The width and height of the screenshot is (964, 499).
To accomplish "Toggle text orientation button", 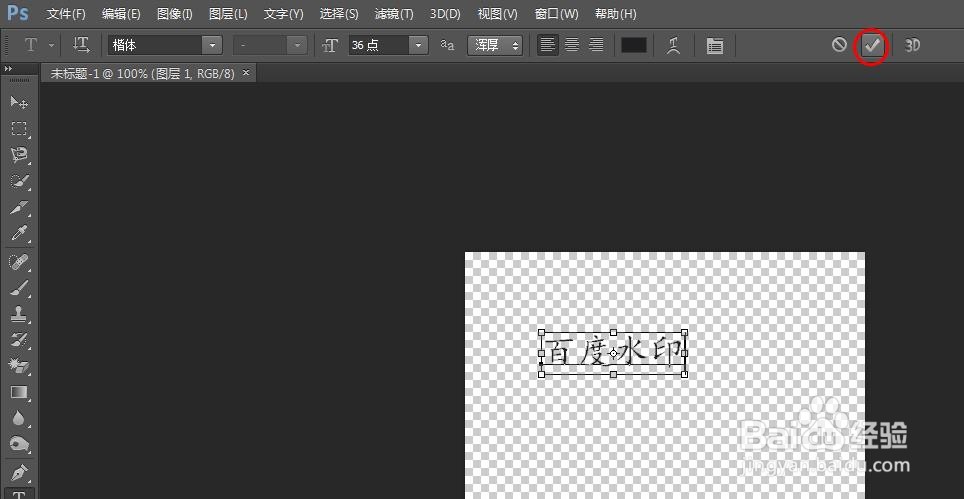I will [81, 45].
